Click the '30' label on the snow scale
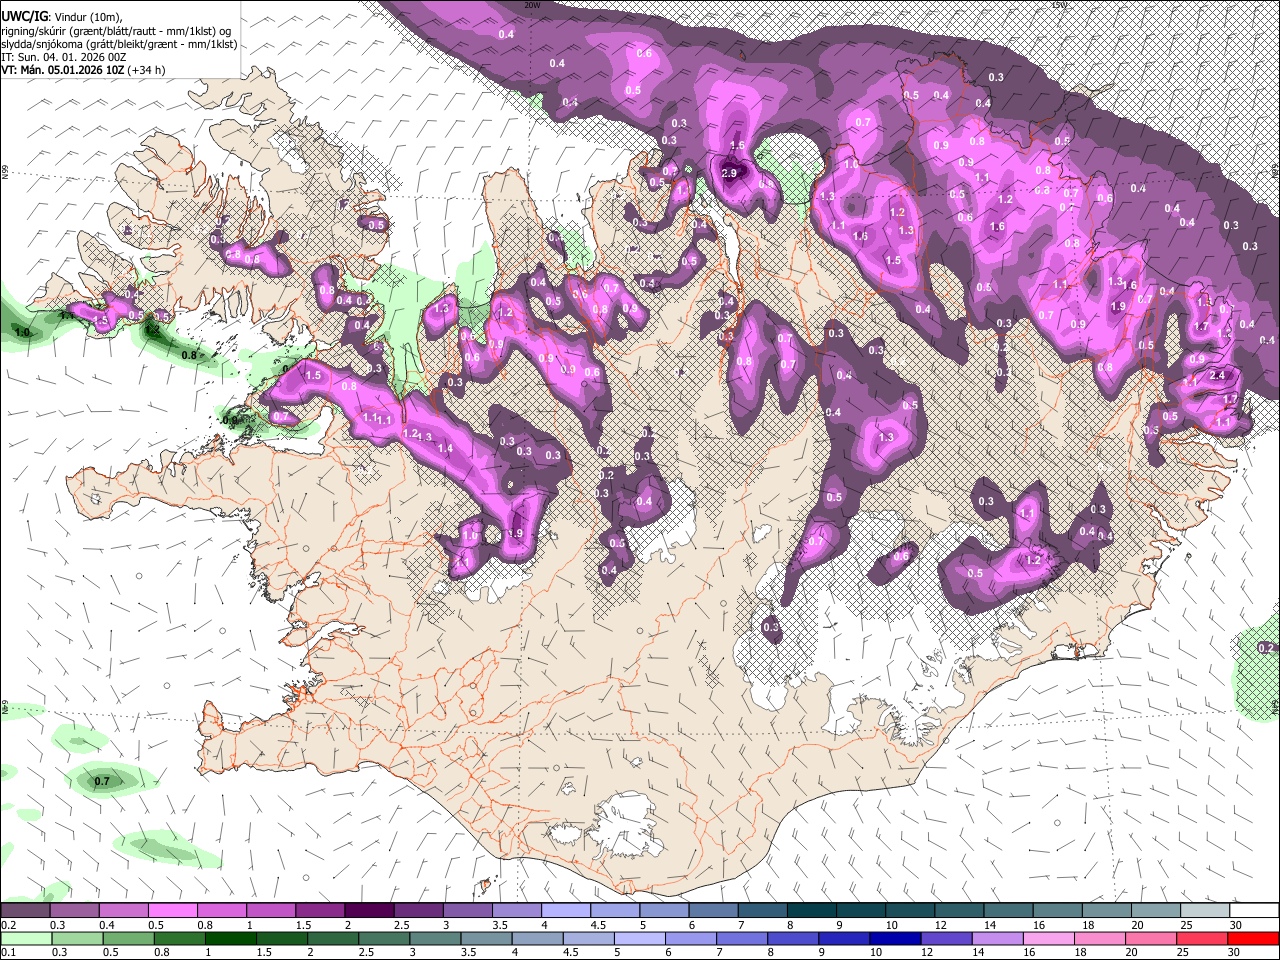This screenshot has width=1280, height=960. tap(1236, 925)
